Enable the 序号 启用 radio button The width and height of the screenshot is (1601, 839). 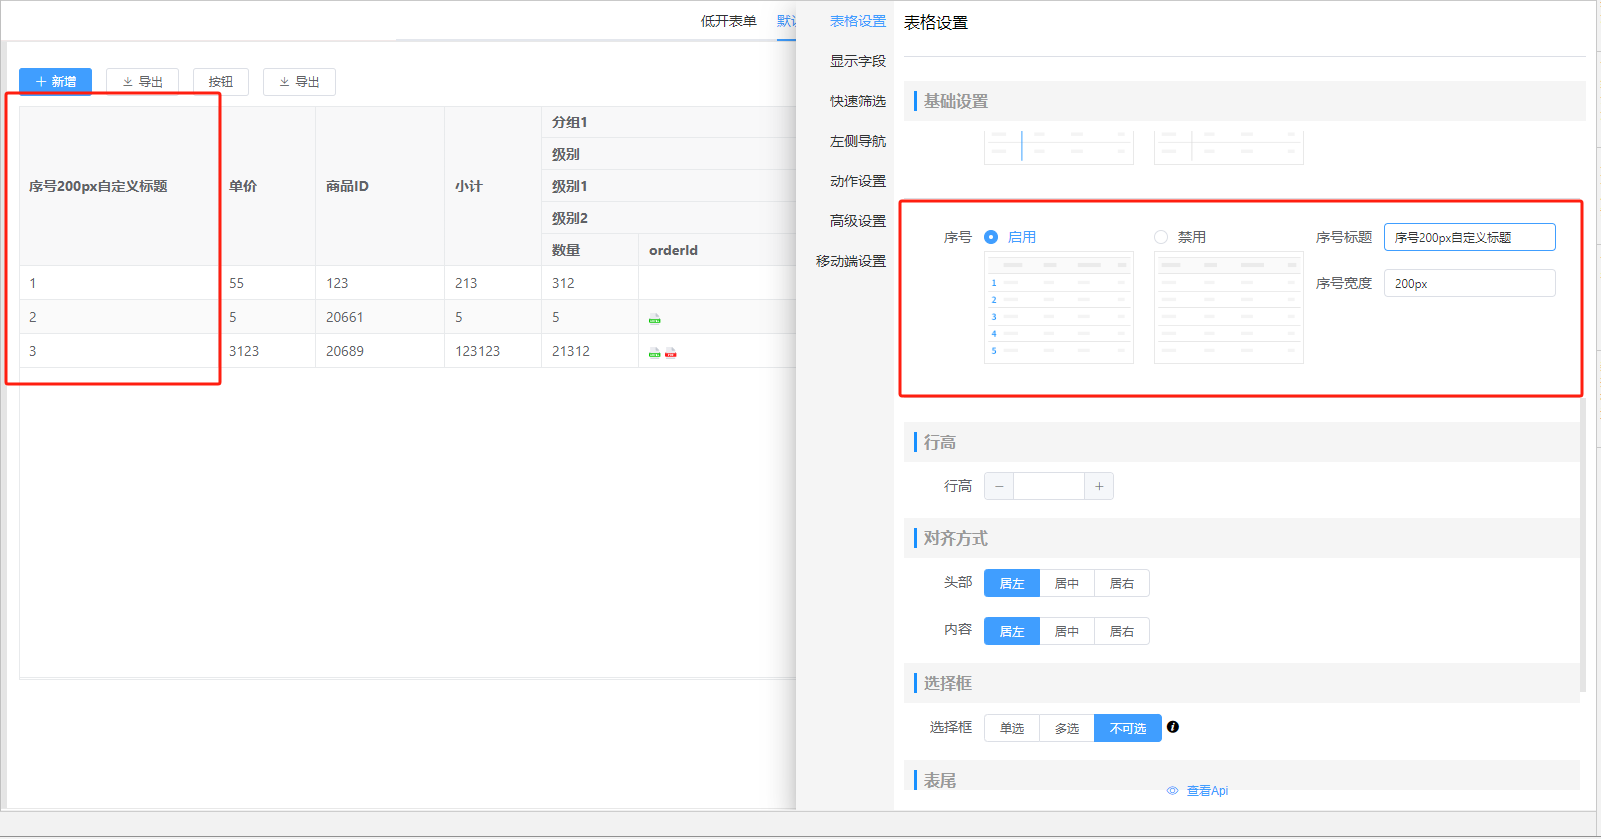point(991,237)
